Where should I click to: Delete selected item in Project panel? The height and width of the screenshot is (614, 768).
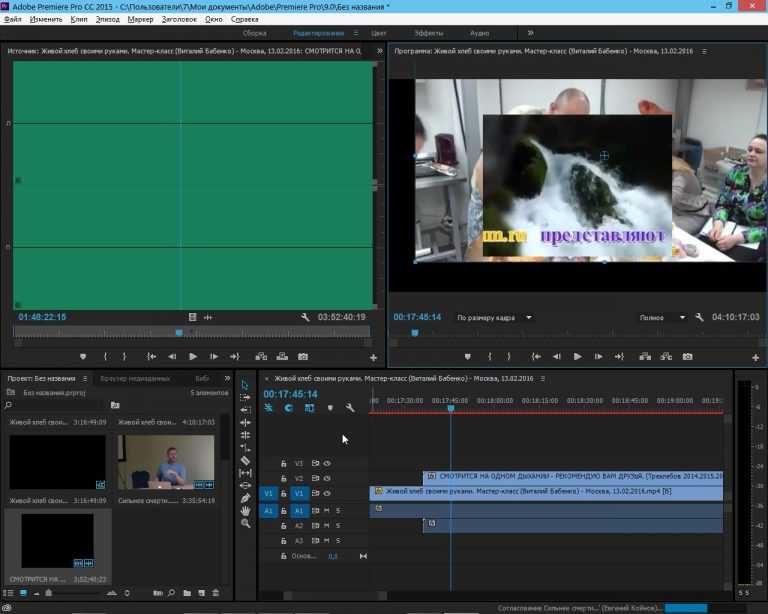click(x=216, y=593)
